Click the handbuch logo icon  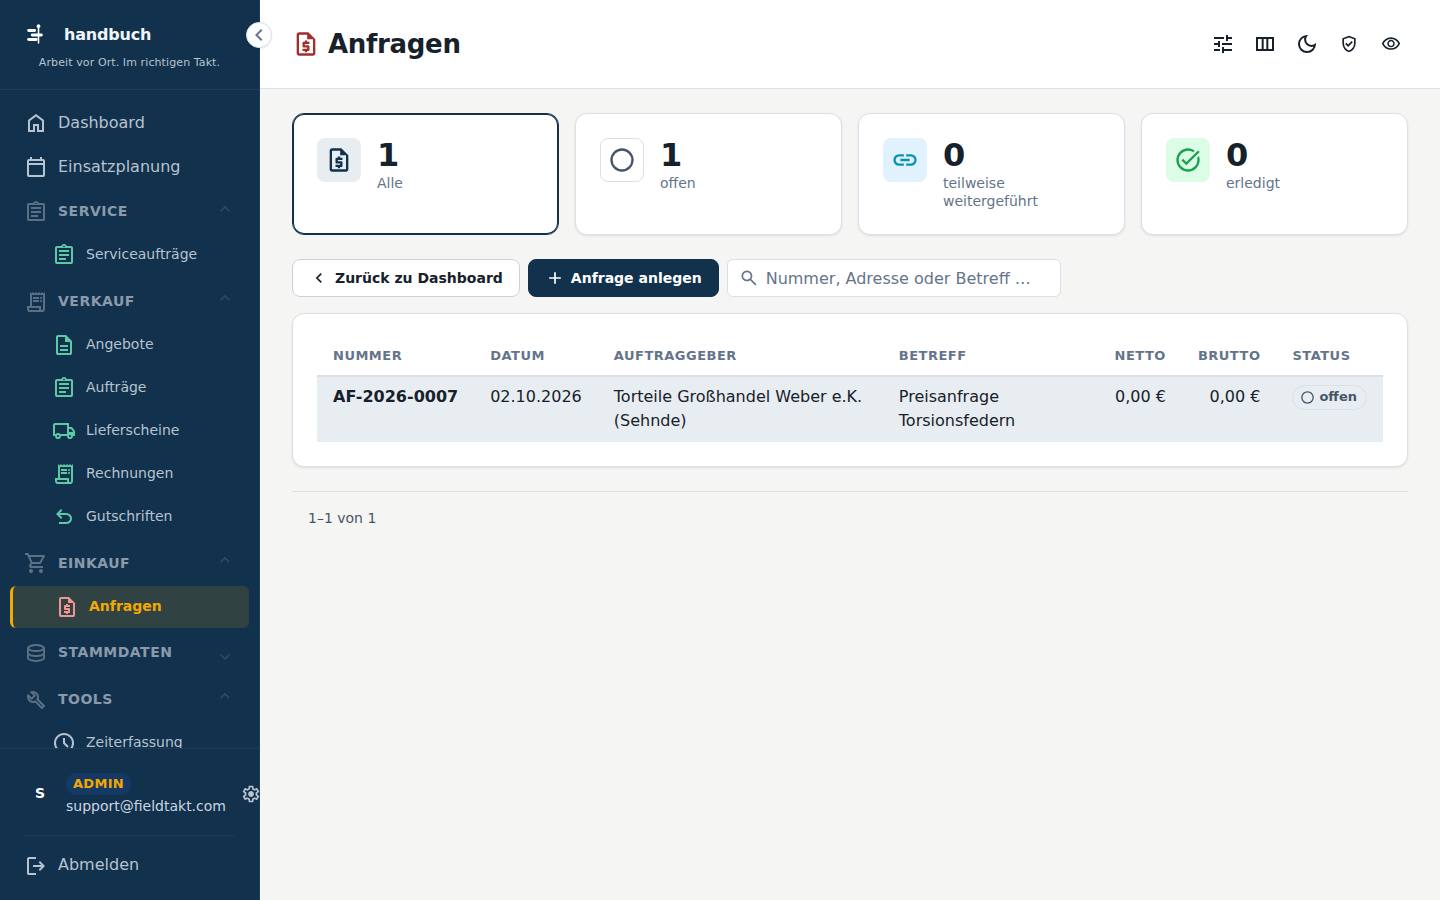[x=35, y=34]
